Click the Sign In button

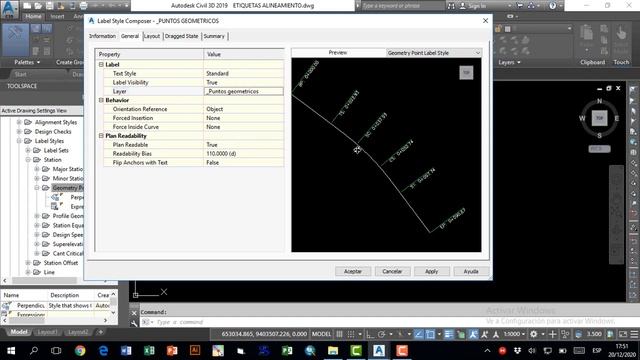point(473,6)
